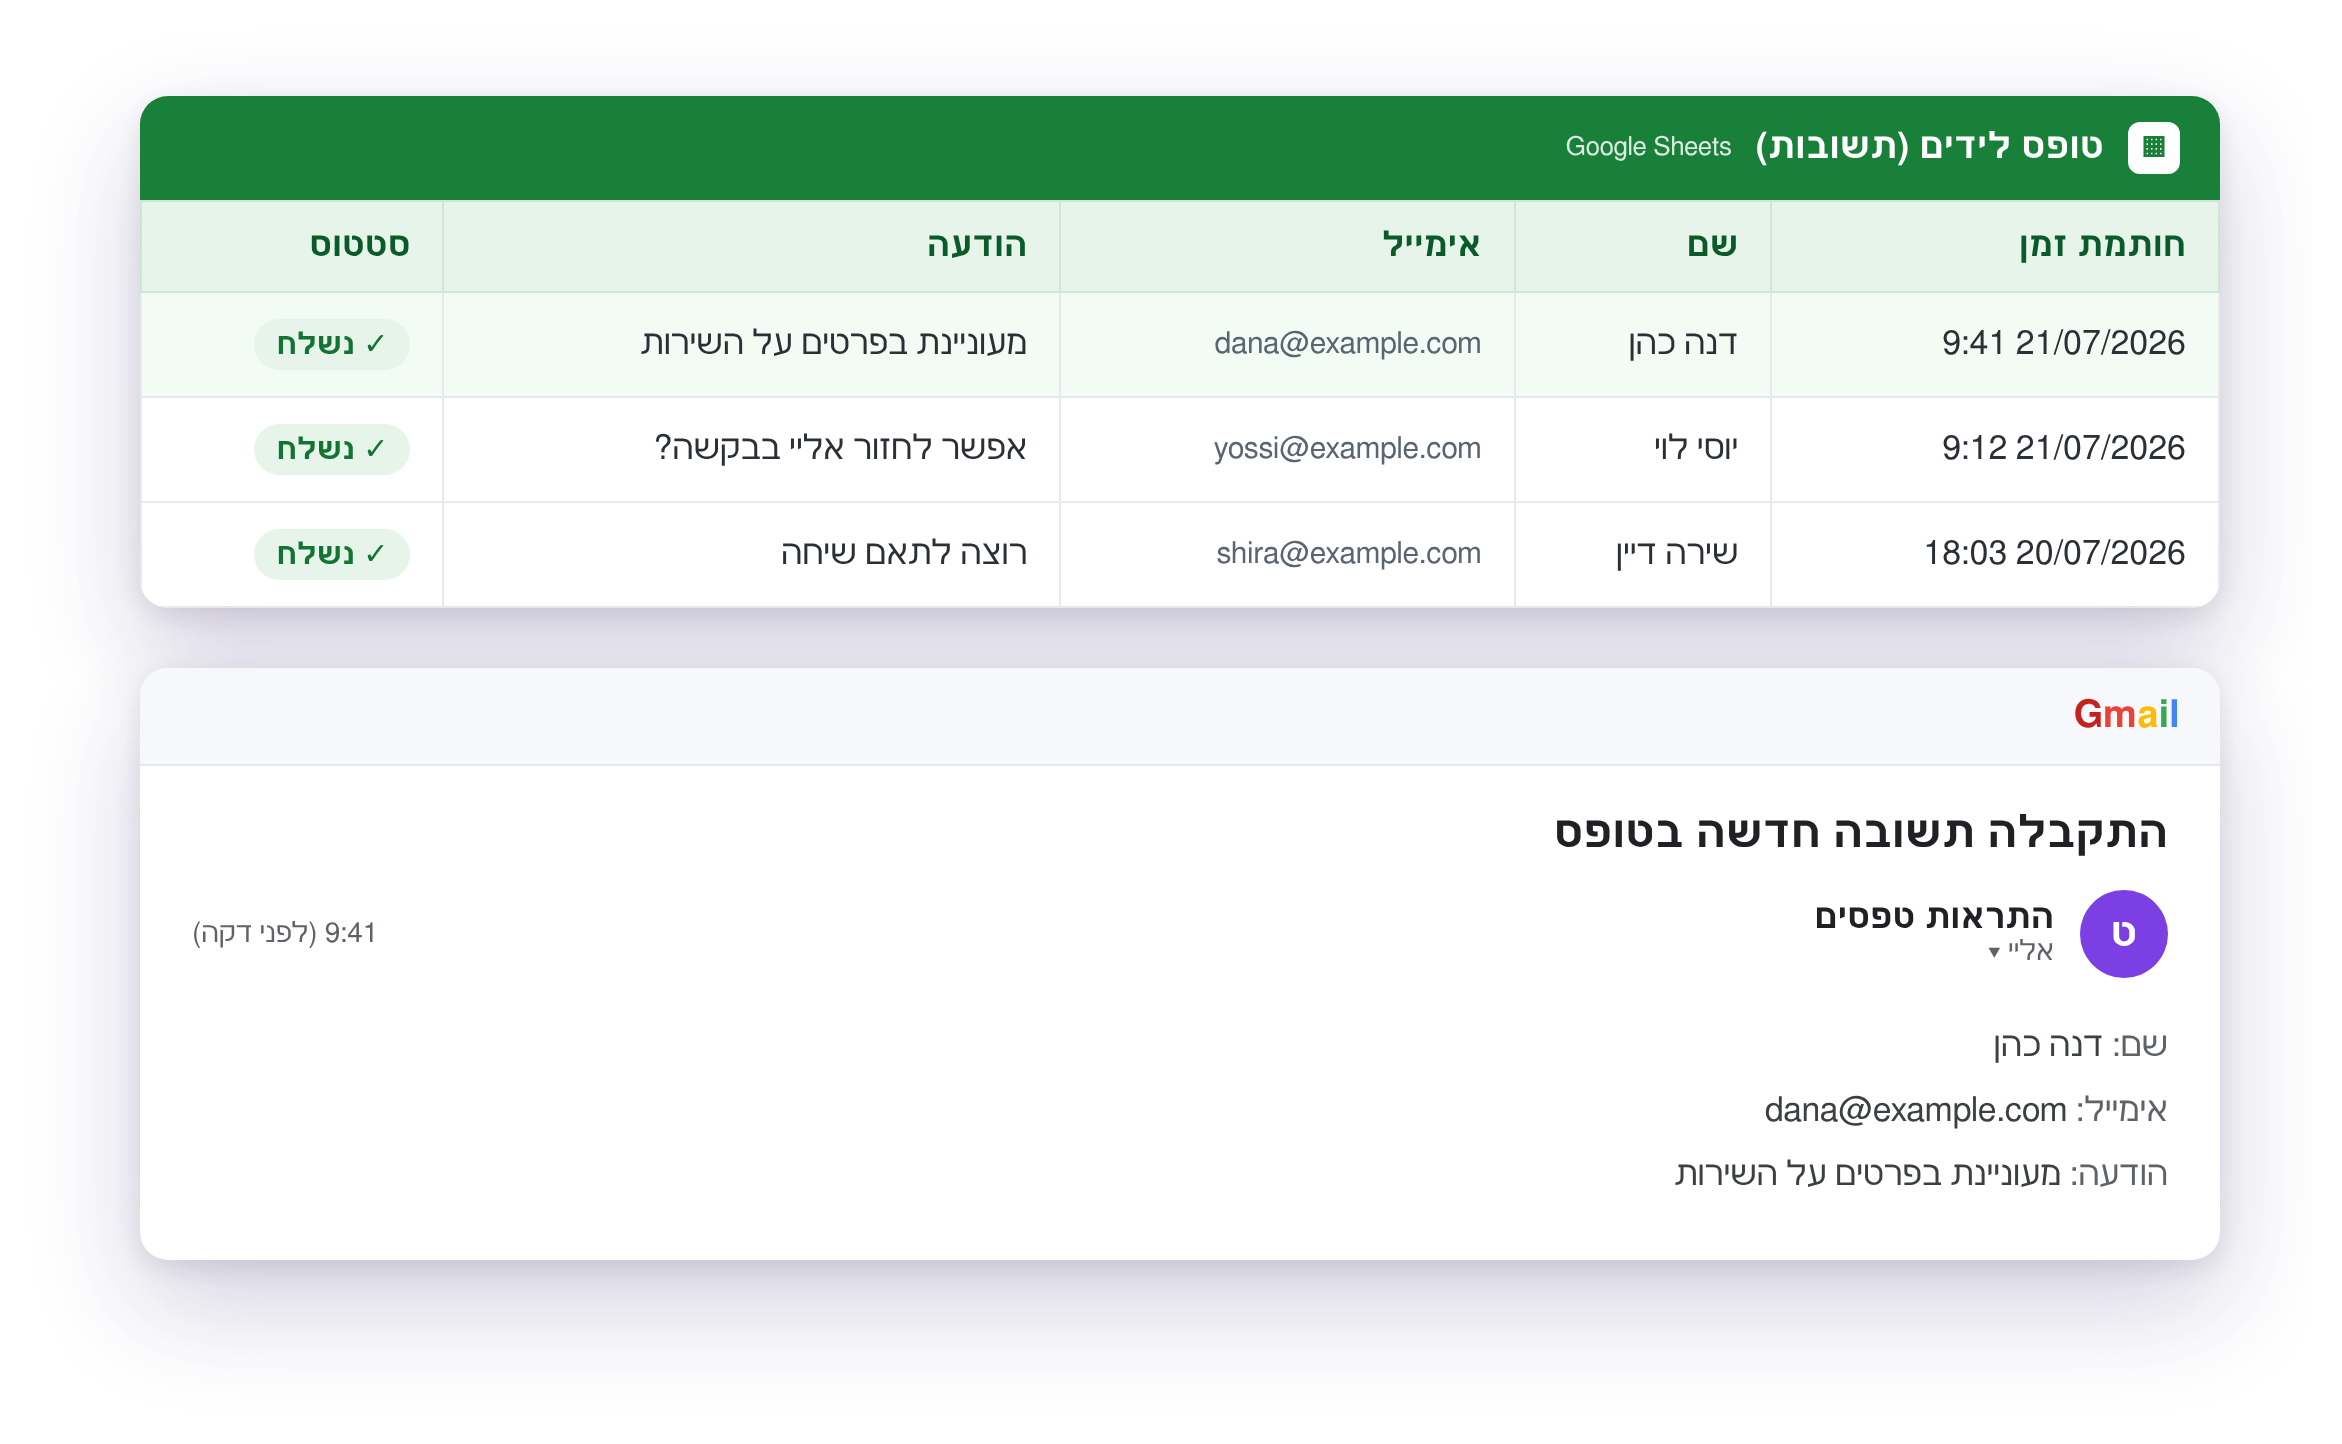
Task: Click the נשלח status badge in יוסי לוי row
Action: (332, 449)
